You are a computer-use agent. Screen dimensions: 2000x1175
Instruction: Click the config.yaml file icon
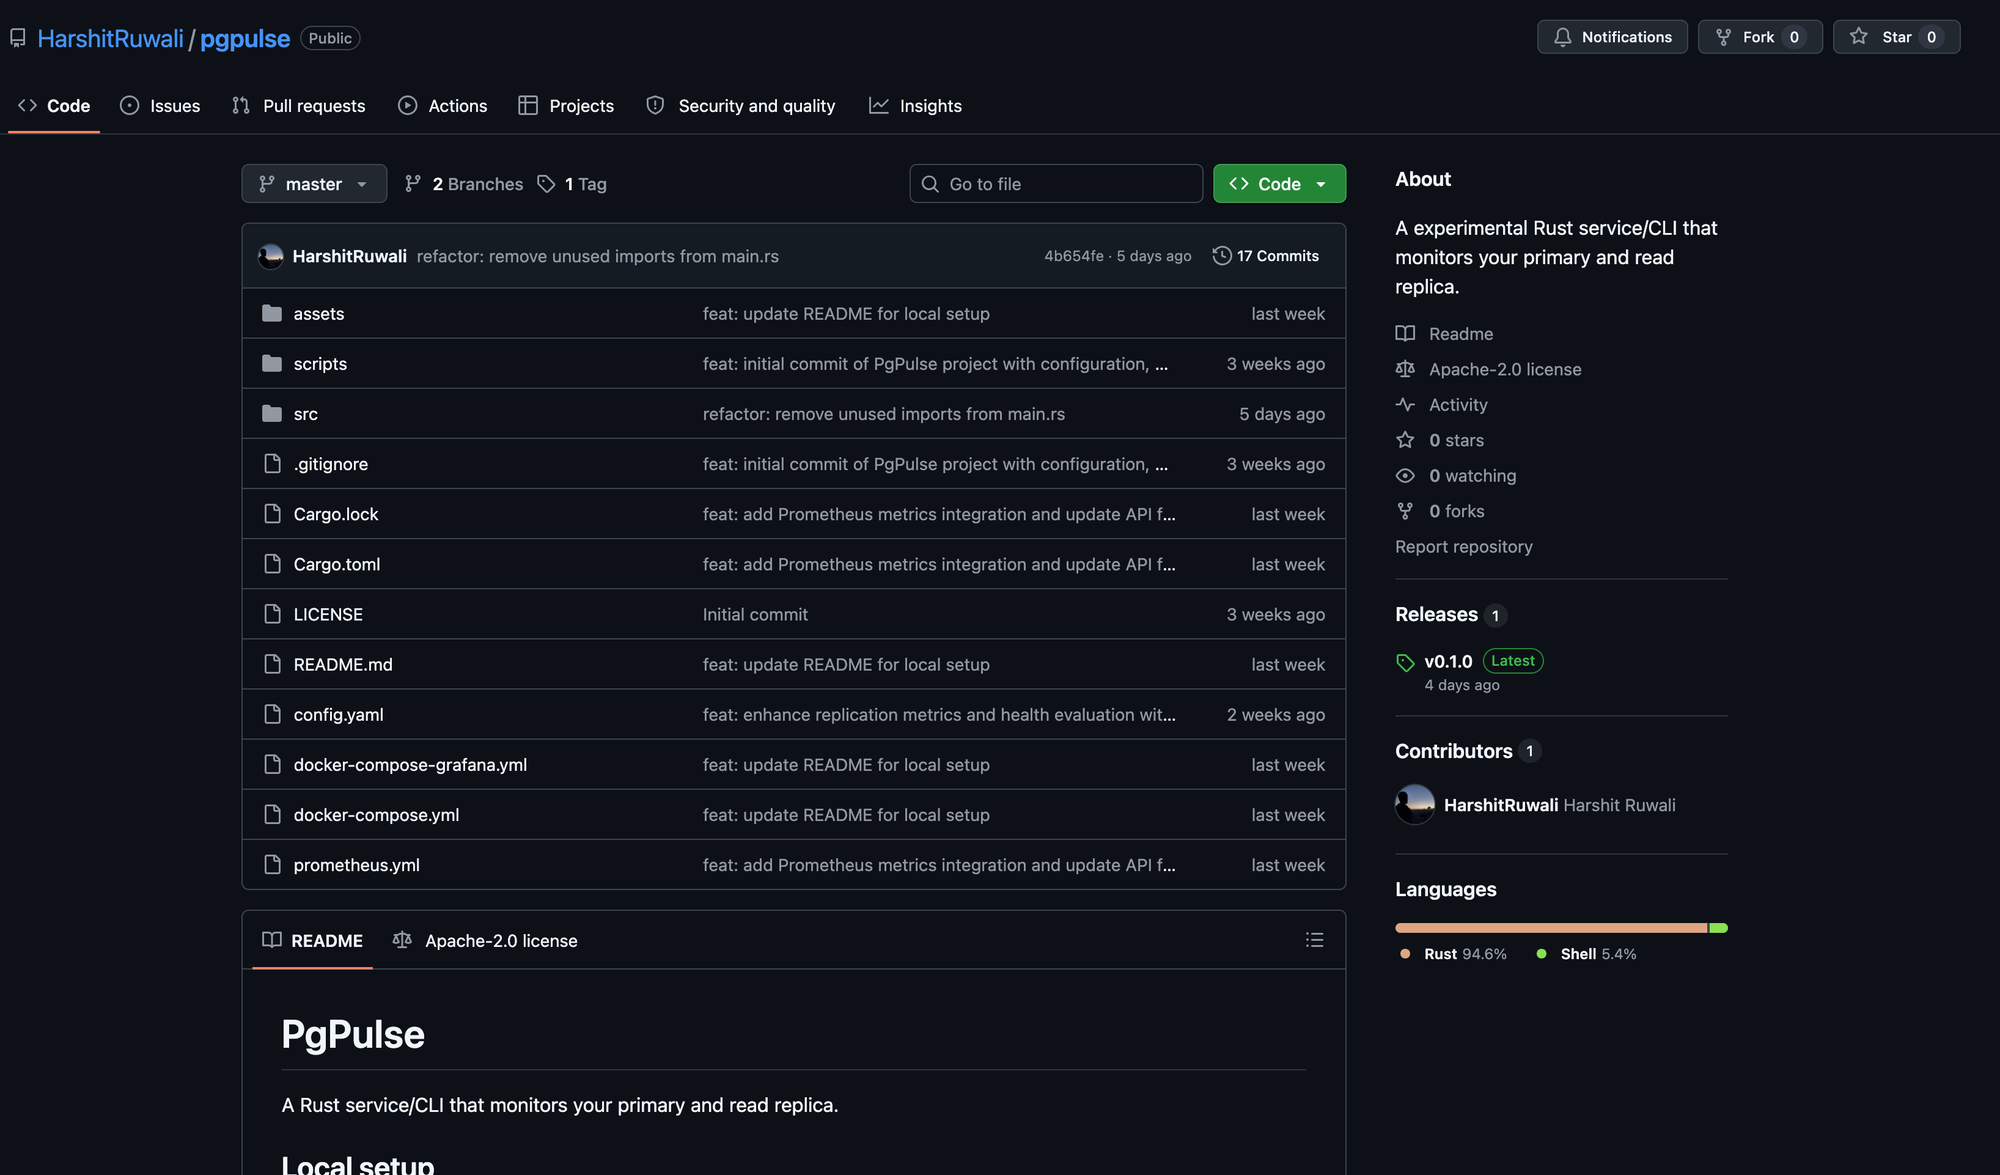[272, 714]
